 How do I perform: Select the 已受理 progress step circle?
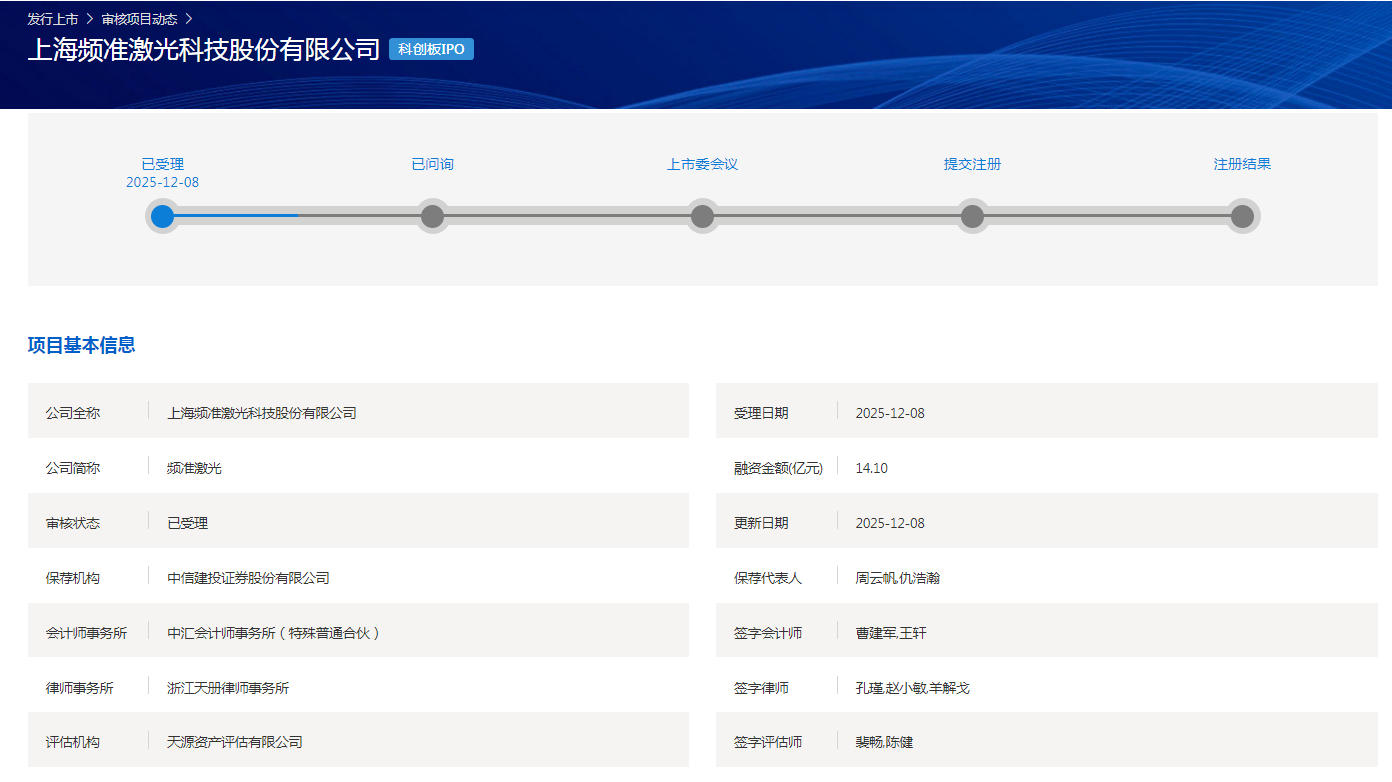tap(162, 216)
